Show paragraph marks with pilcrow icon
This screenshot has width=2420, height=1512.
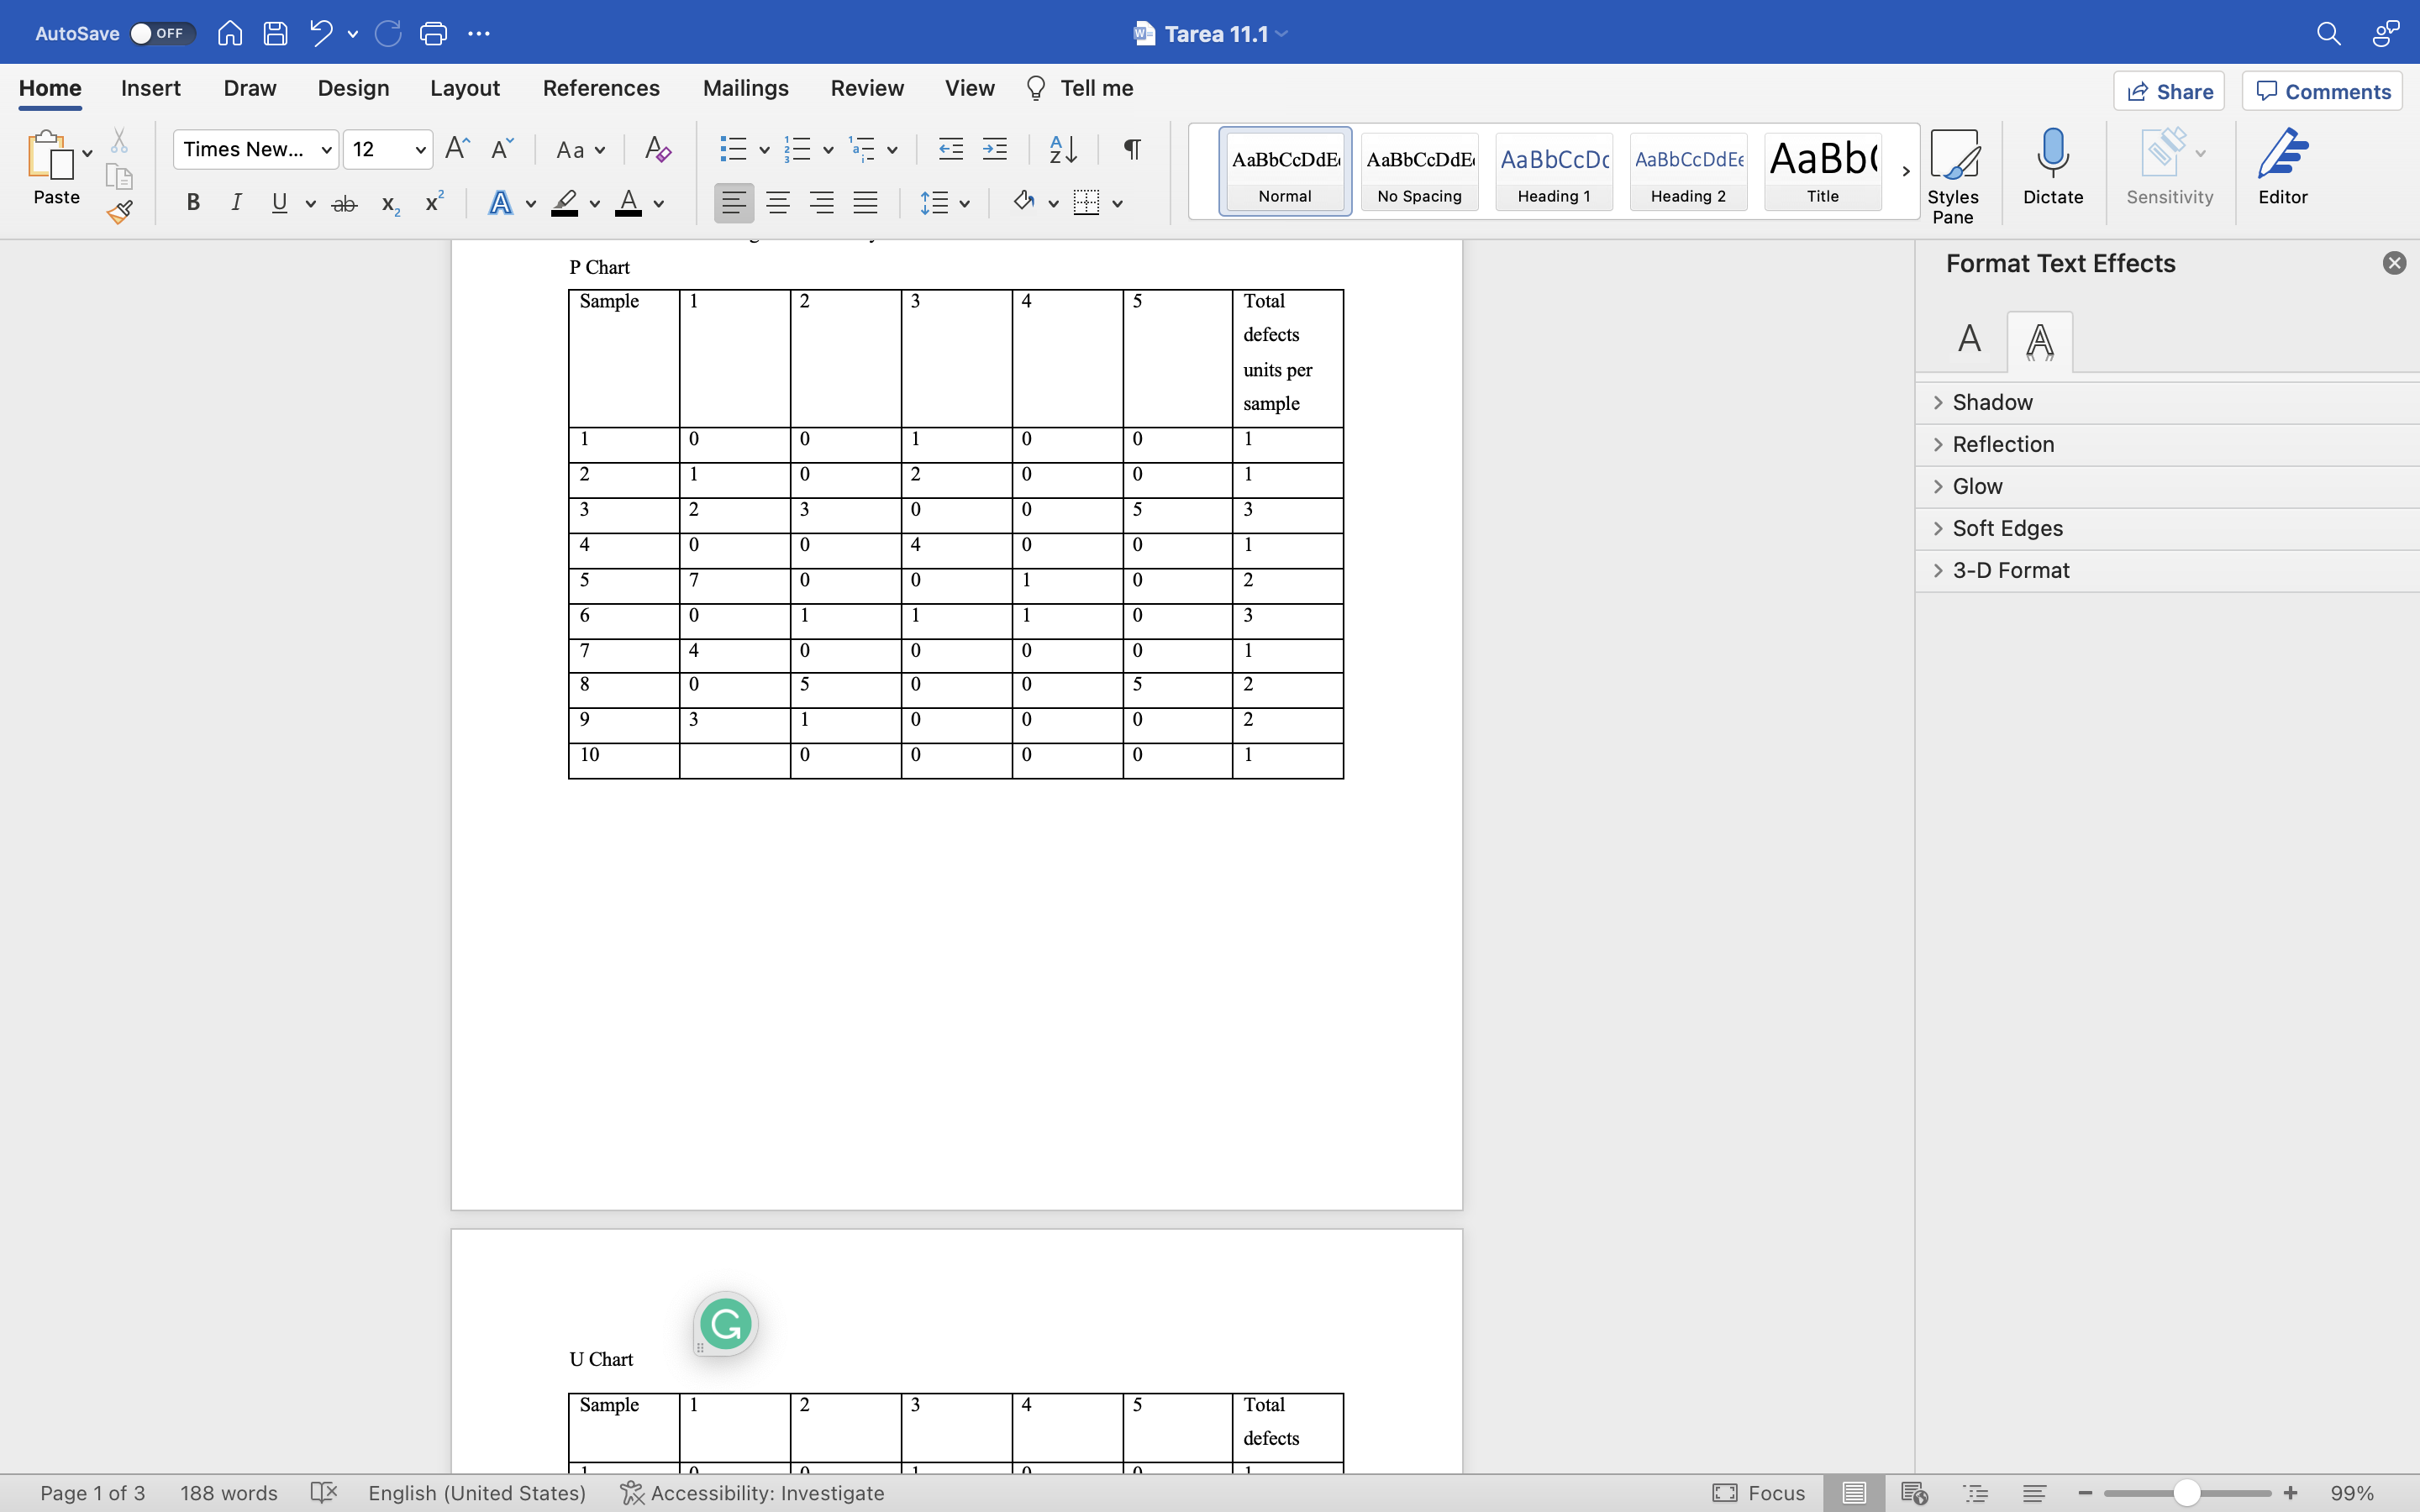pyautogui.click(x=1132, y=150)
